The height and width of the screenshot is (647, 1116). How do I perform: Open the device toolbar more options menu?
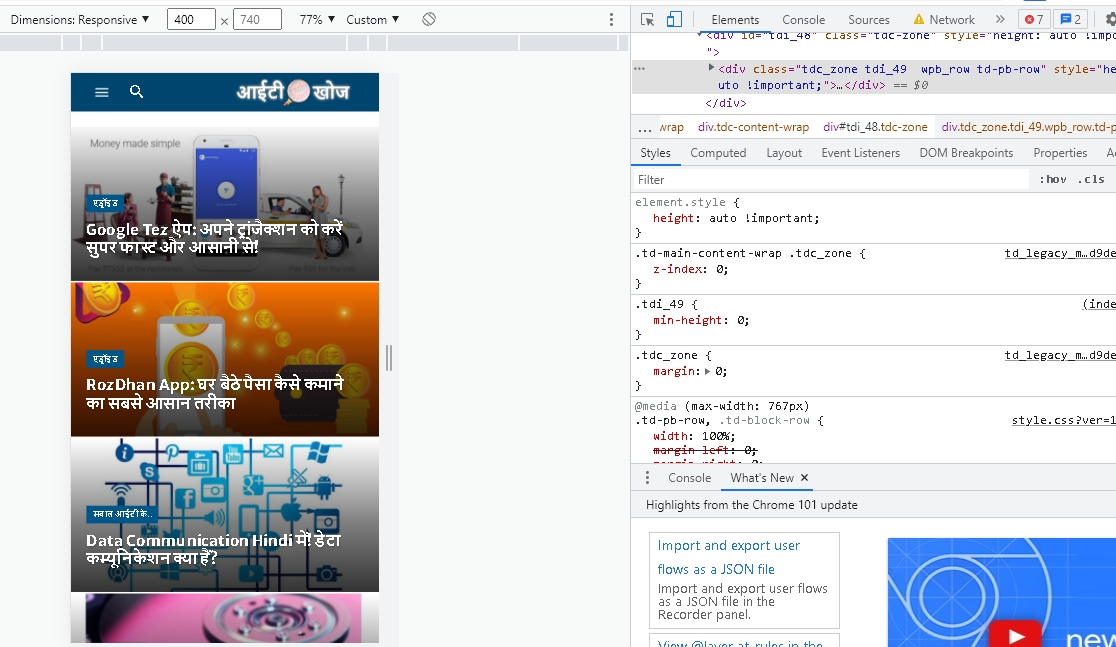[x=611, y=20]
